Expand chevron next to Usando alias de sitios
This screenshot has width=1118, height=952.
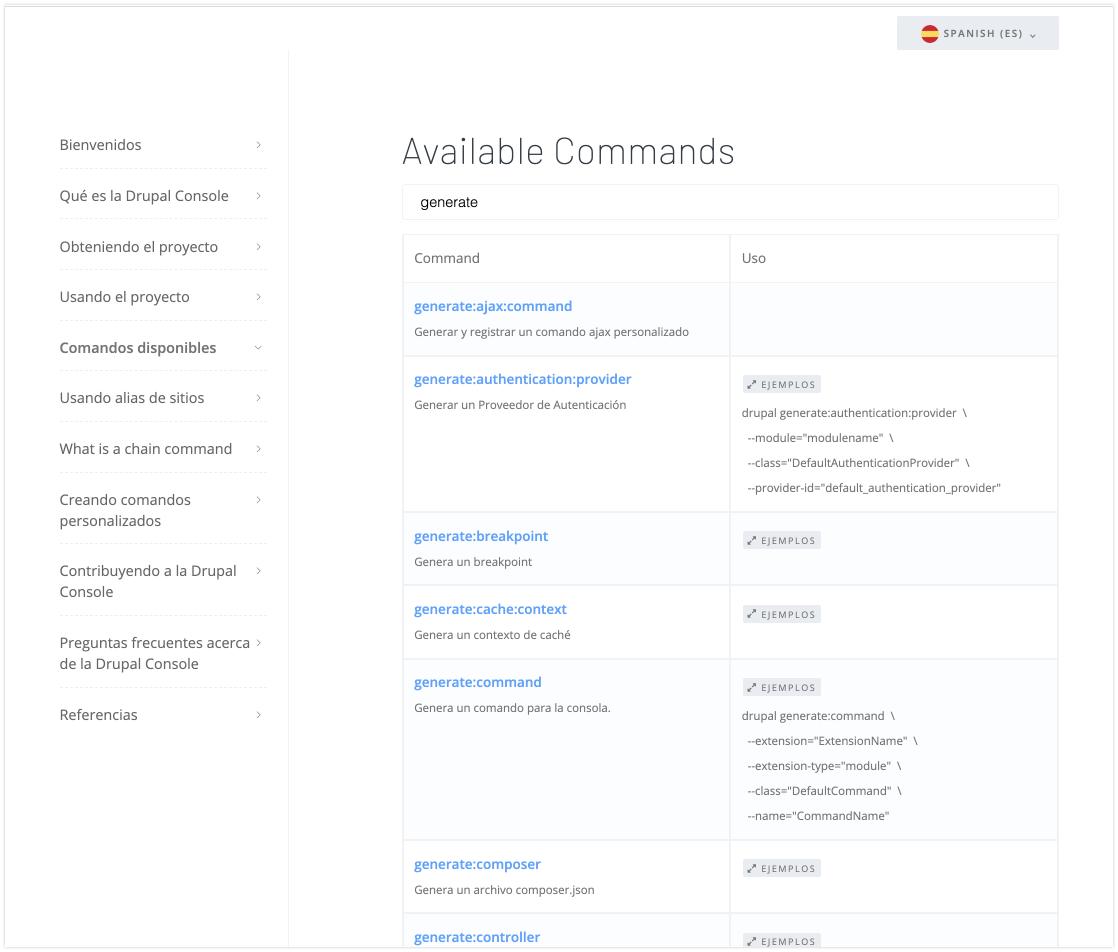(258, 398)
